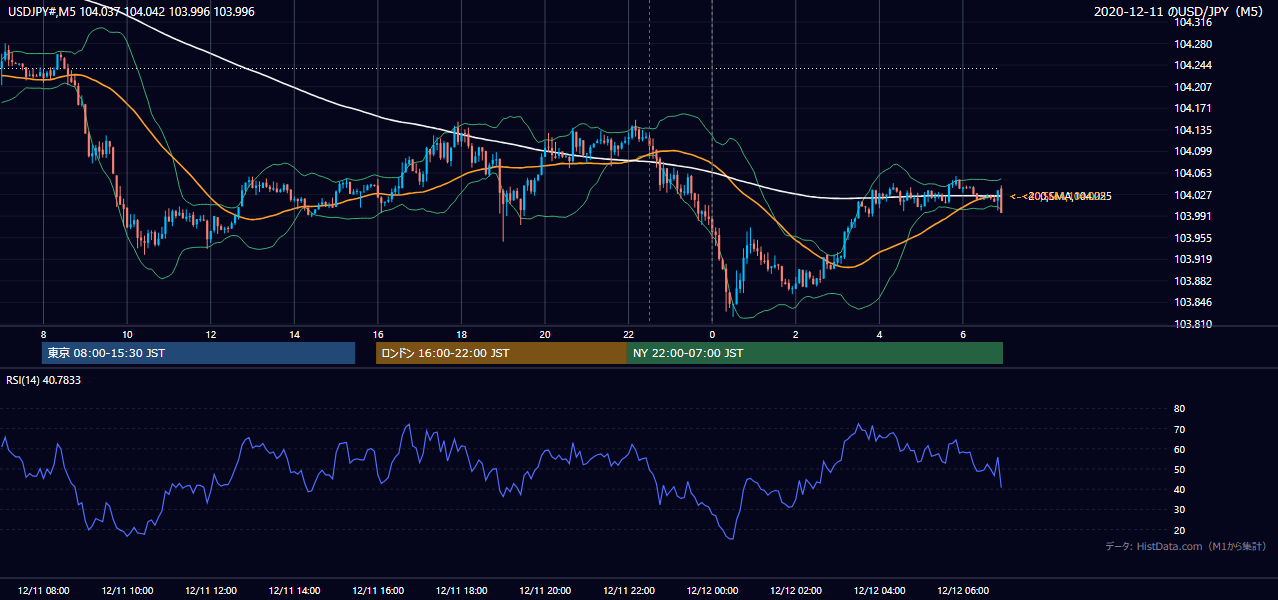Screen dimensions: 1278x600
Task: Select the ロンドン 16:00-22:00 JST session bar
Action: tap(501, 353)
